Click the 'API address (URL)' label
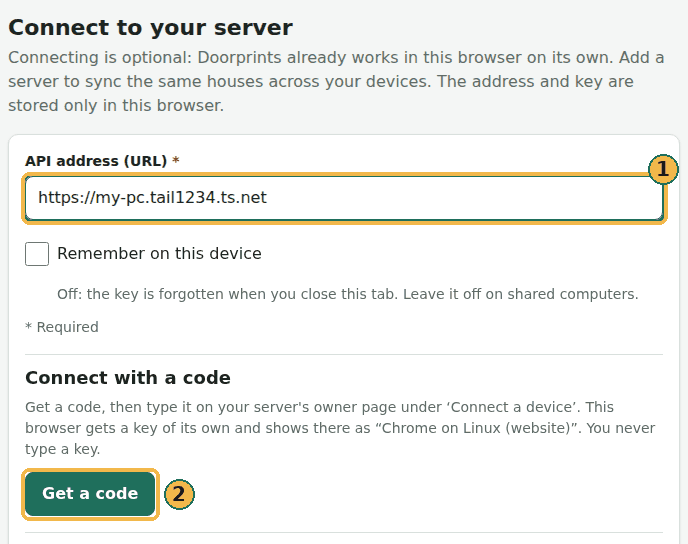 [x=102, y=161]
